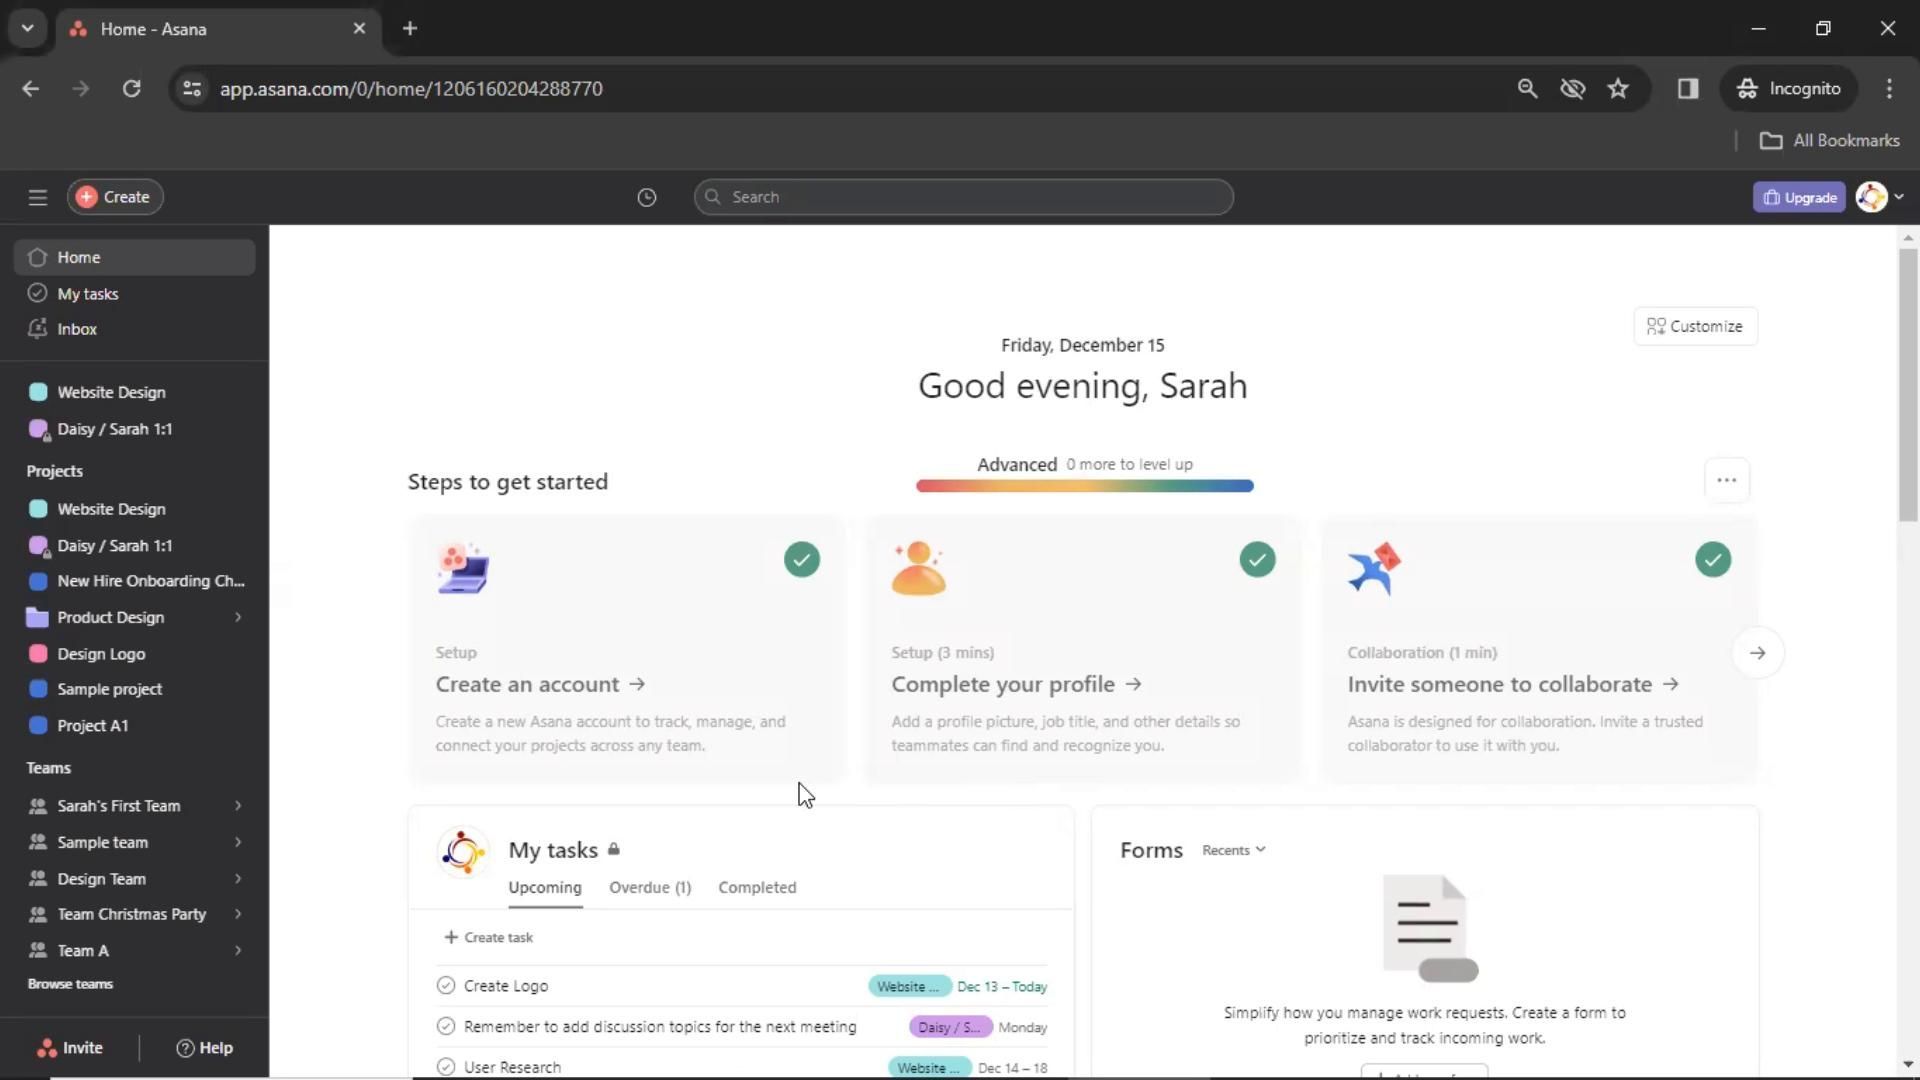Image resolution: width=1920 pixels, height=1080 pixels.
Task: Click the next arrow on steps carousel
Action: point(1757,653)
